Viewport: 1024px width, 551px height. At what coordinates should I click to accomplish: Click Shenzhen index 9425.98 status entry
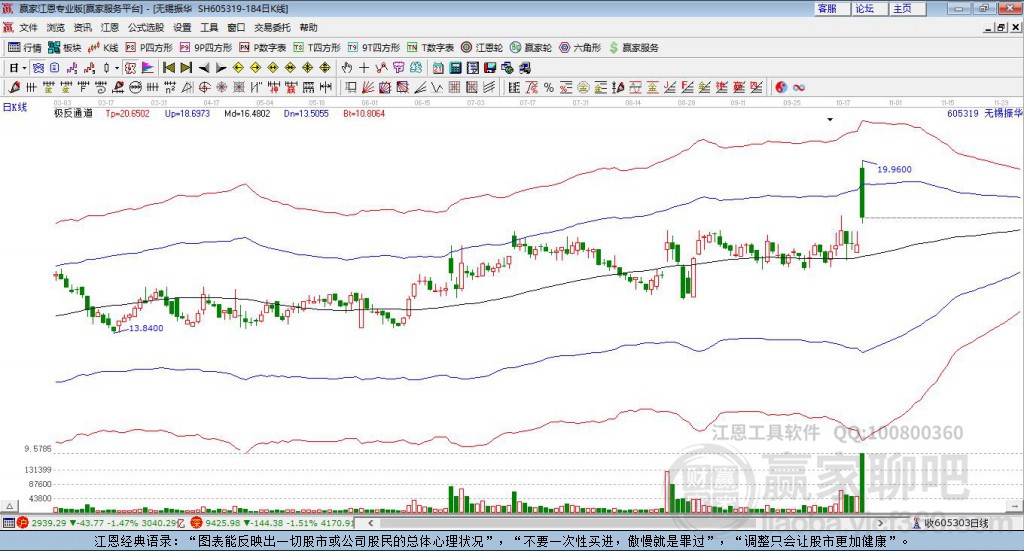click(273, 523)
